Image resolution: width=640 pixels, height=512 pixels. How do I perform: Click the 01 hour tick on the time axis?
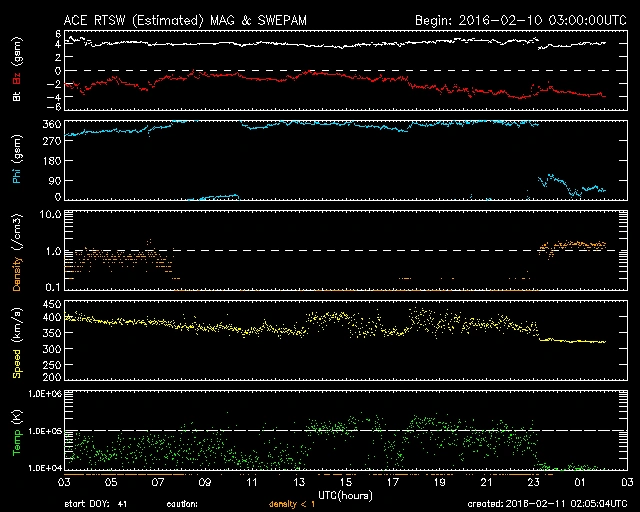click(x=580, y=483)
